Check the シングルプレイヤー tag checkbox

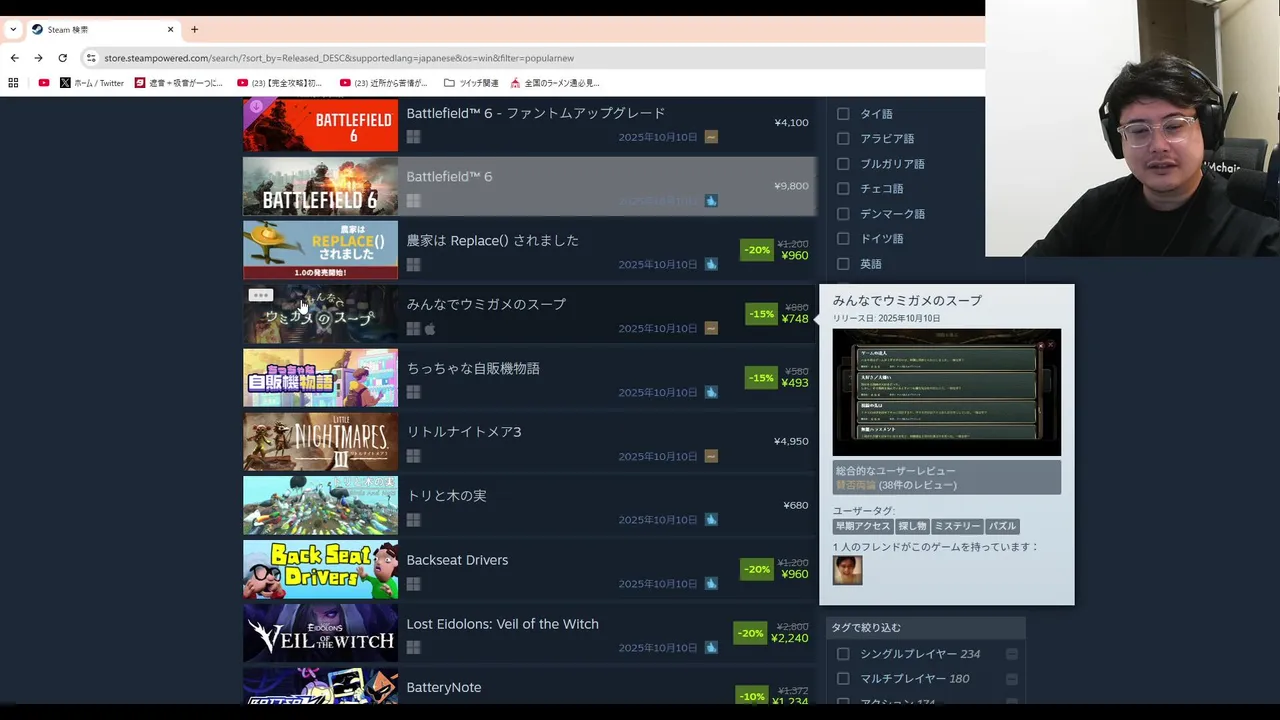pos(843,654)
